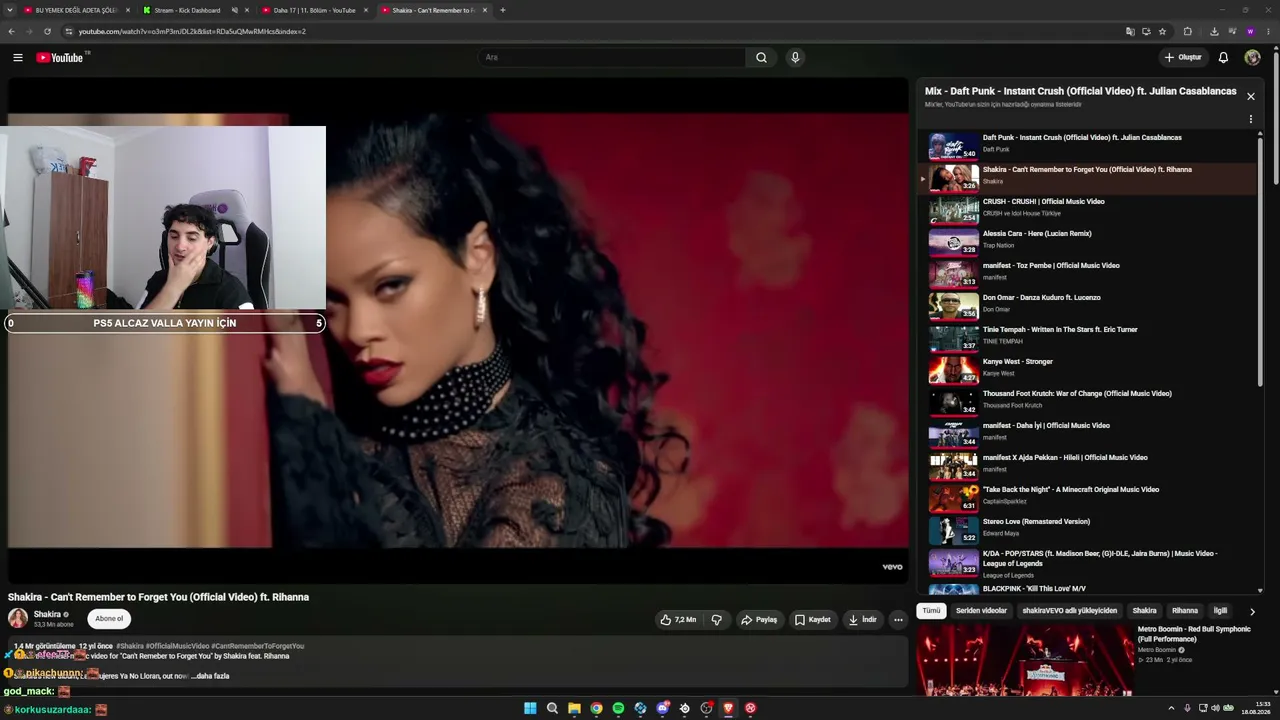Open the browser three-dot menu
1280x720 pixels.
point(1268,31)
